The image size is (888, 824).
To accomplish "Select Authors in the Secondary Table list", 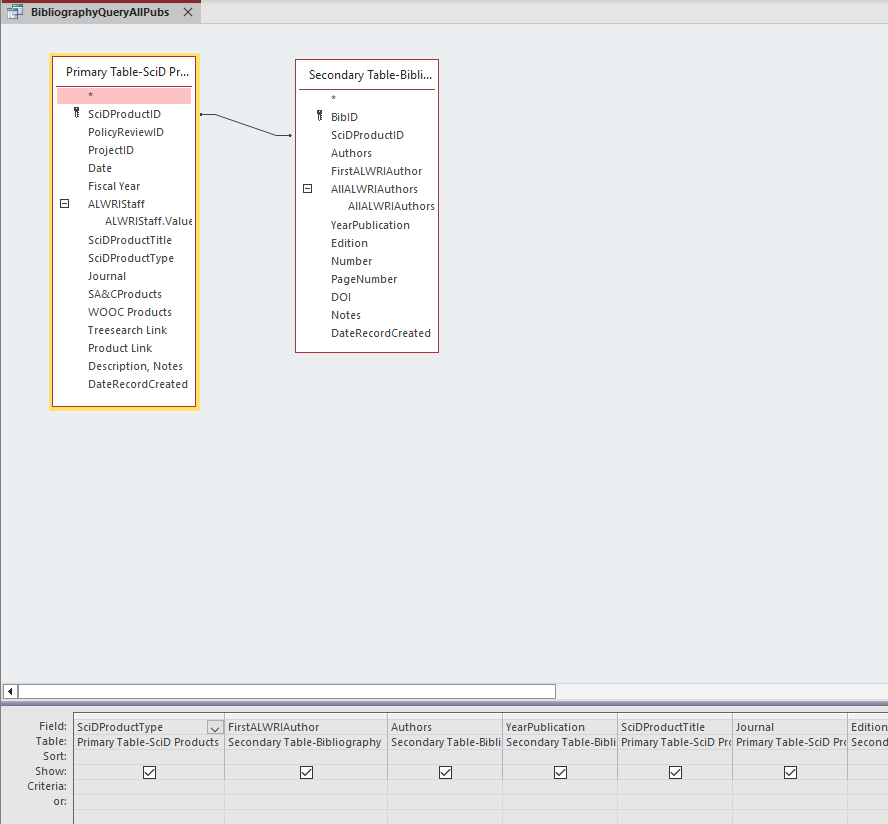I will (351, 153).
